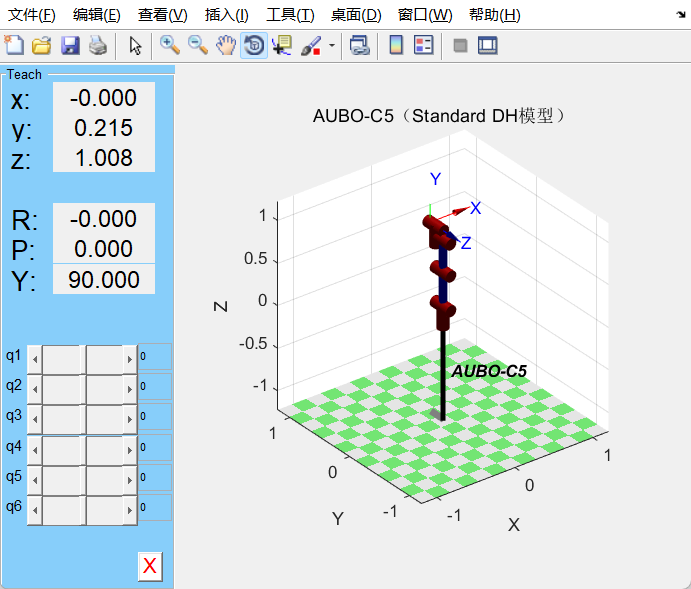Screen dimensions: 691x589
Task: Open the 查看(V) menu
Action: [x=163, y=15]
